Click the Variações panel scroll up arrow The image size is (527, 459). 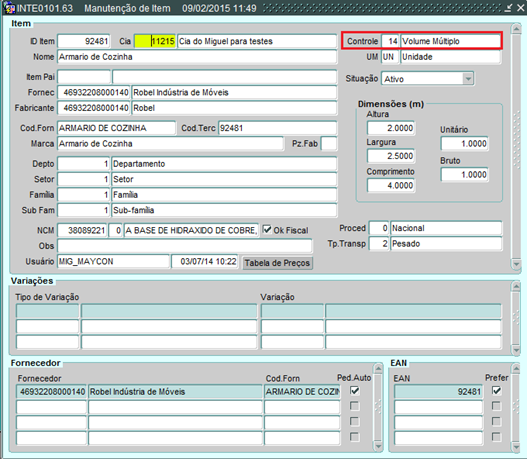coord(516,287)
